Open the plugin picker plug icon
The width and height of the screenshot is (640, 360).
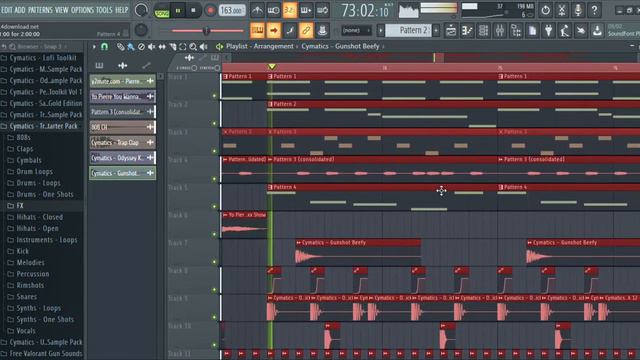click(x=549, y=31)
